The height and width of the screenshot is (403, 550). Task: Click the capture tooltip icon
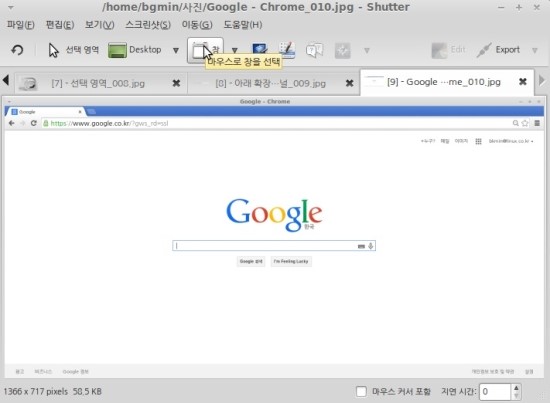314,50
